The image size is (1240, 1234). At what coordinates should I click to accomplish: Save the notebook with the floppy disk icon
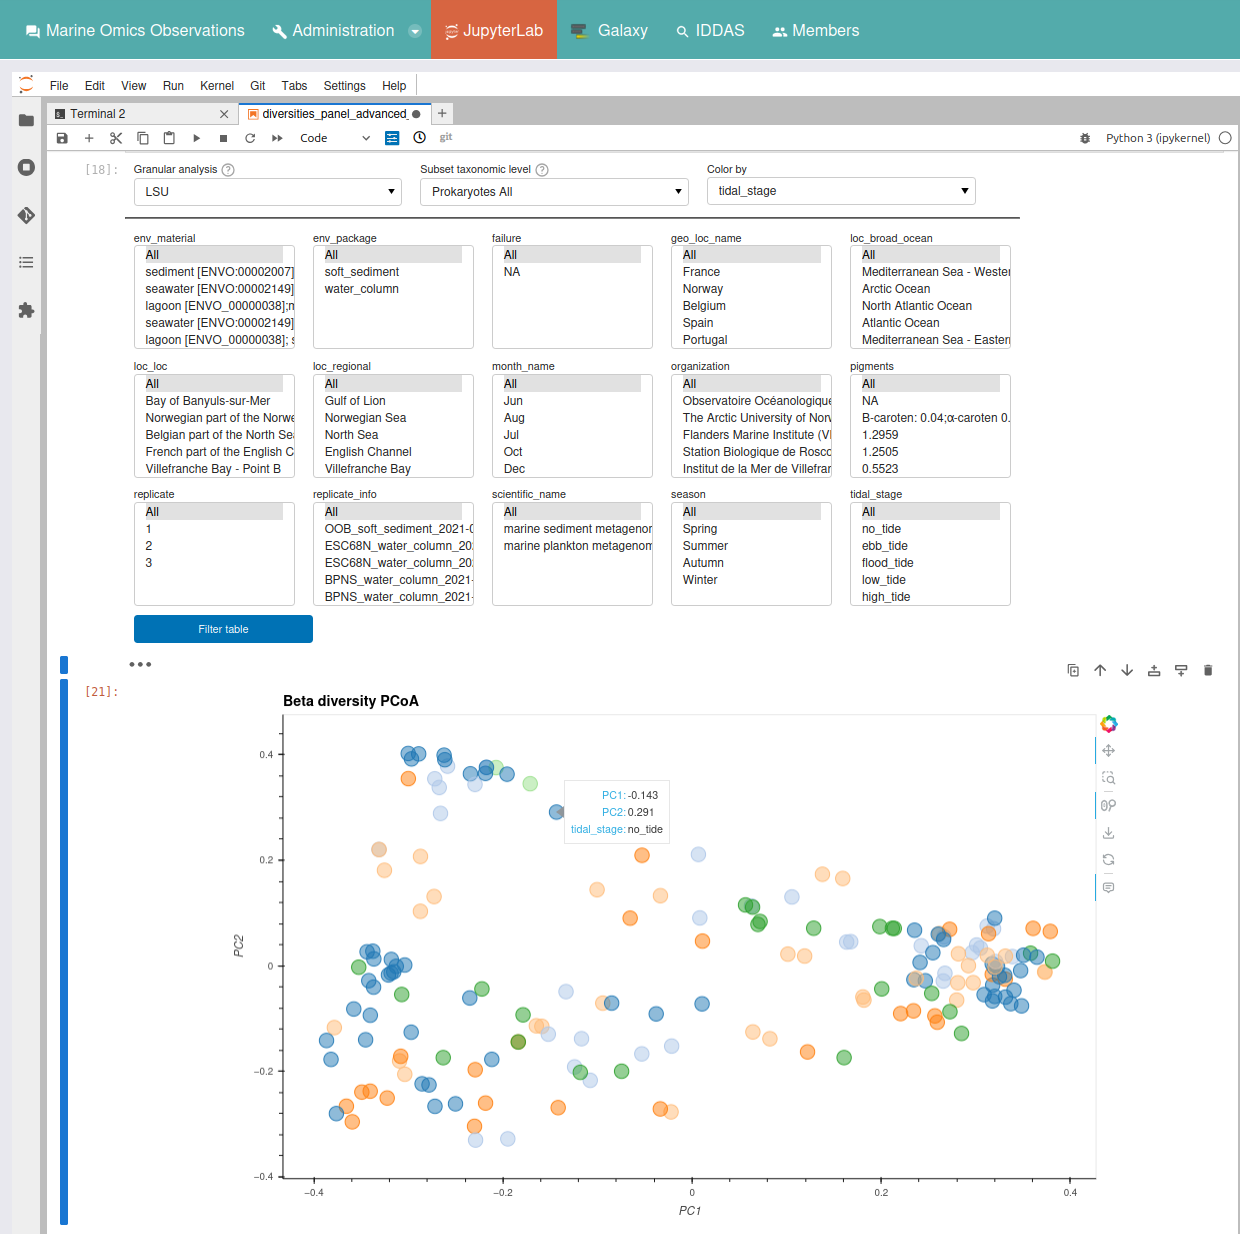62,138
